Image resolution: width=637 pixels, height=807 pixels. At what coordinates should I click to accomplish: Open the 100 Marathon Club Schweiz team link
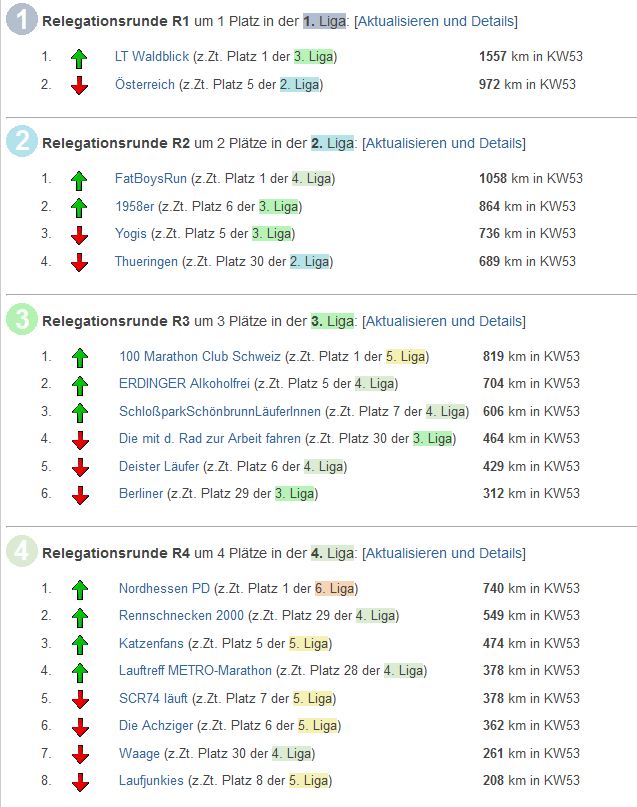[x=200, y=356]
